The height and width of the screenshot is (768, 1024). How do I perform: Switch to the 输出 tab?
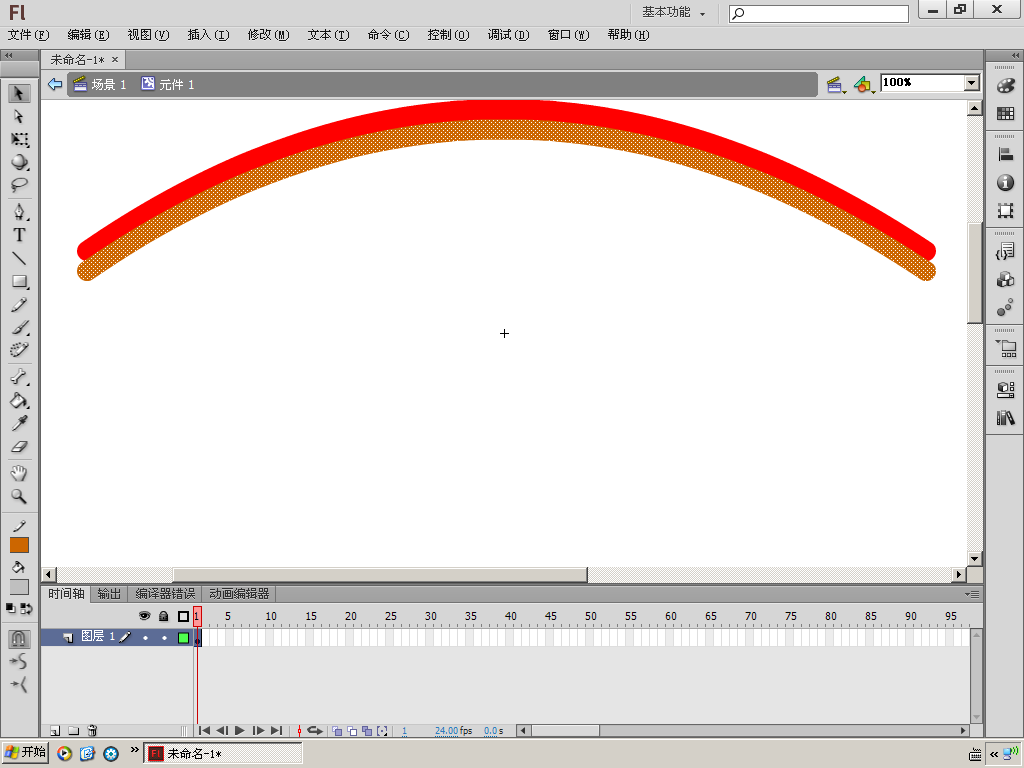click(109, 594)
